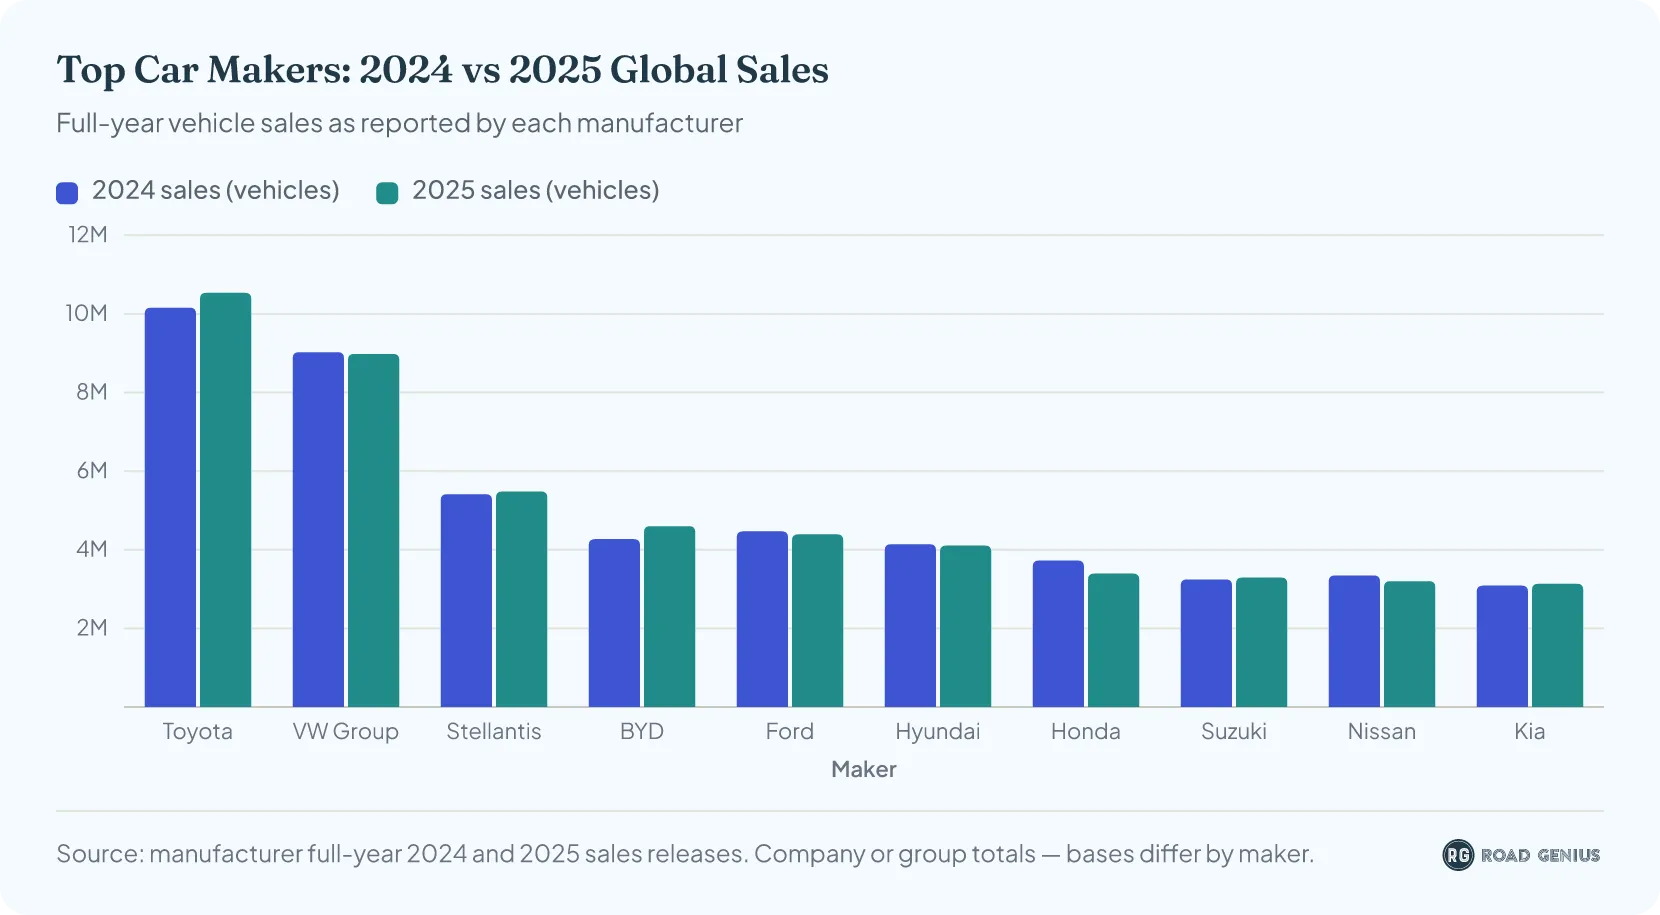Click the Suzuki axis label
This screenshot has height=915, width=1660.
(1234, 732)
